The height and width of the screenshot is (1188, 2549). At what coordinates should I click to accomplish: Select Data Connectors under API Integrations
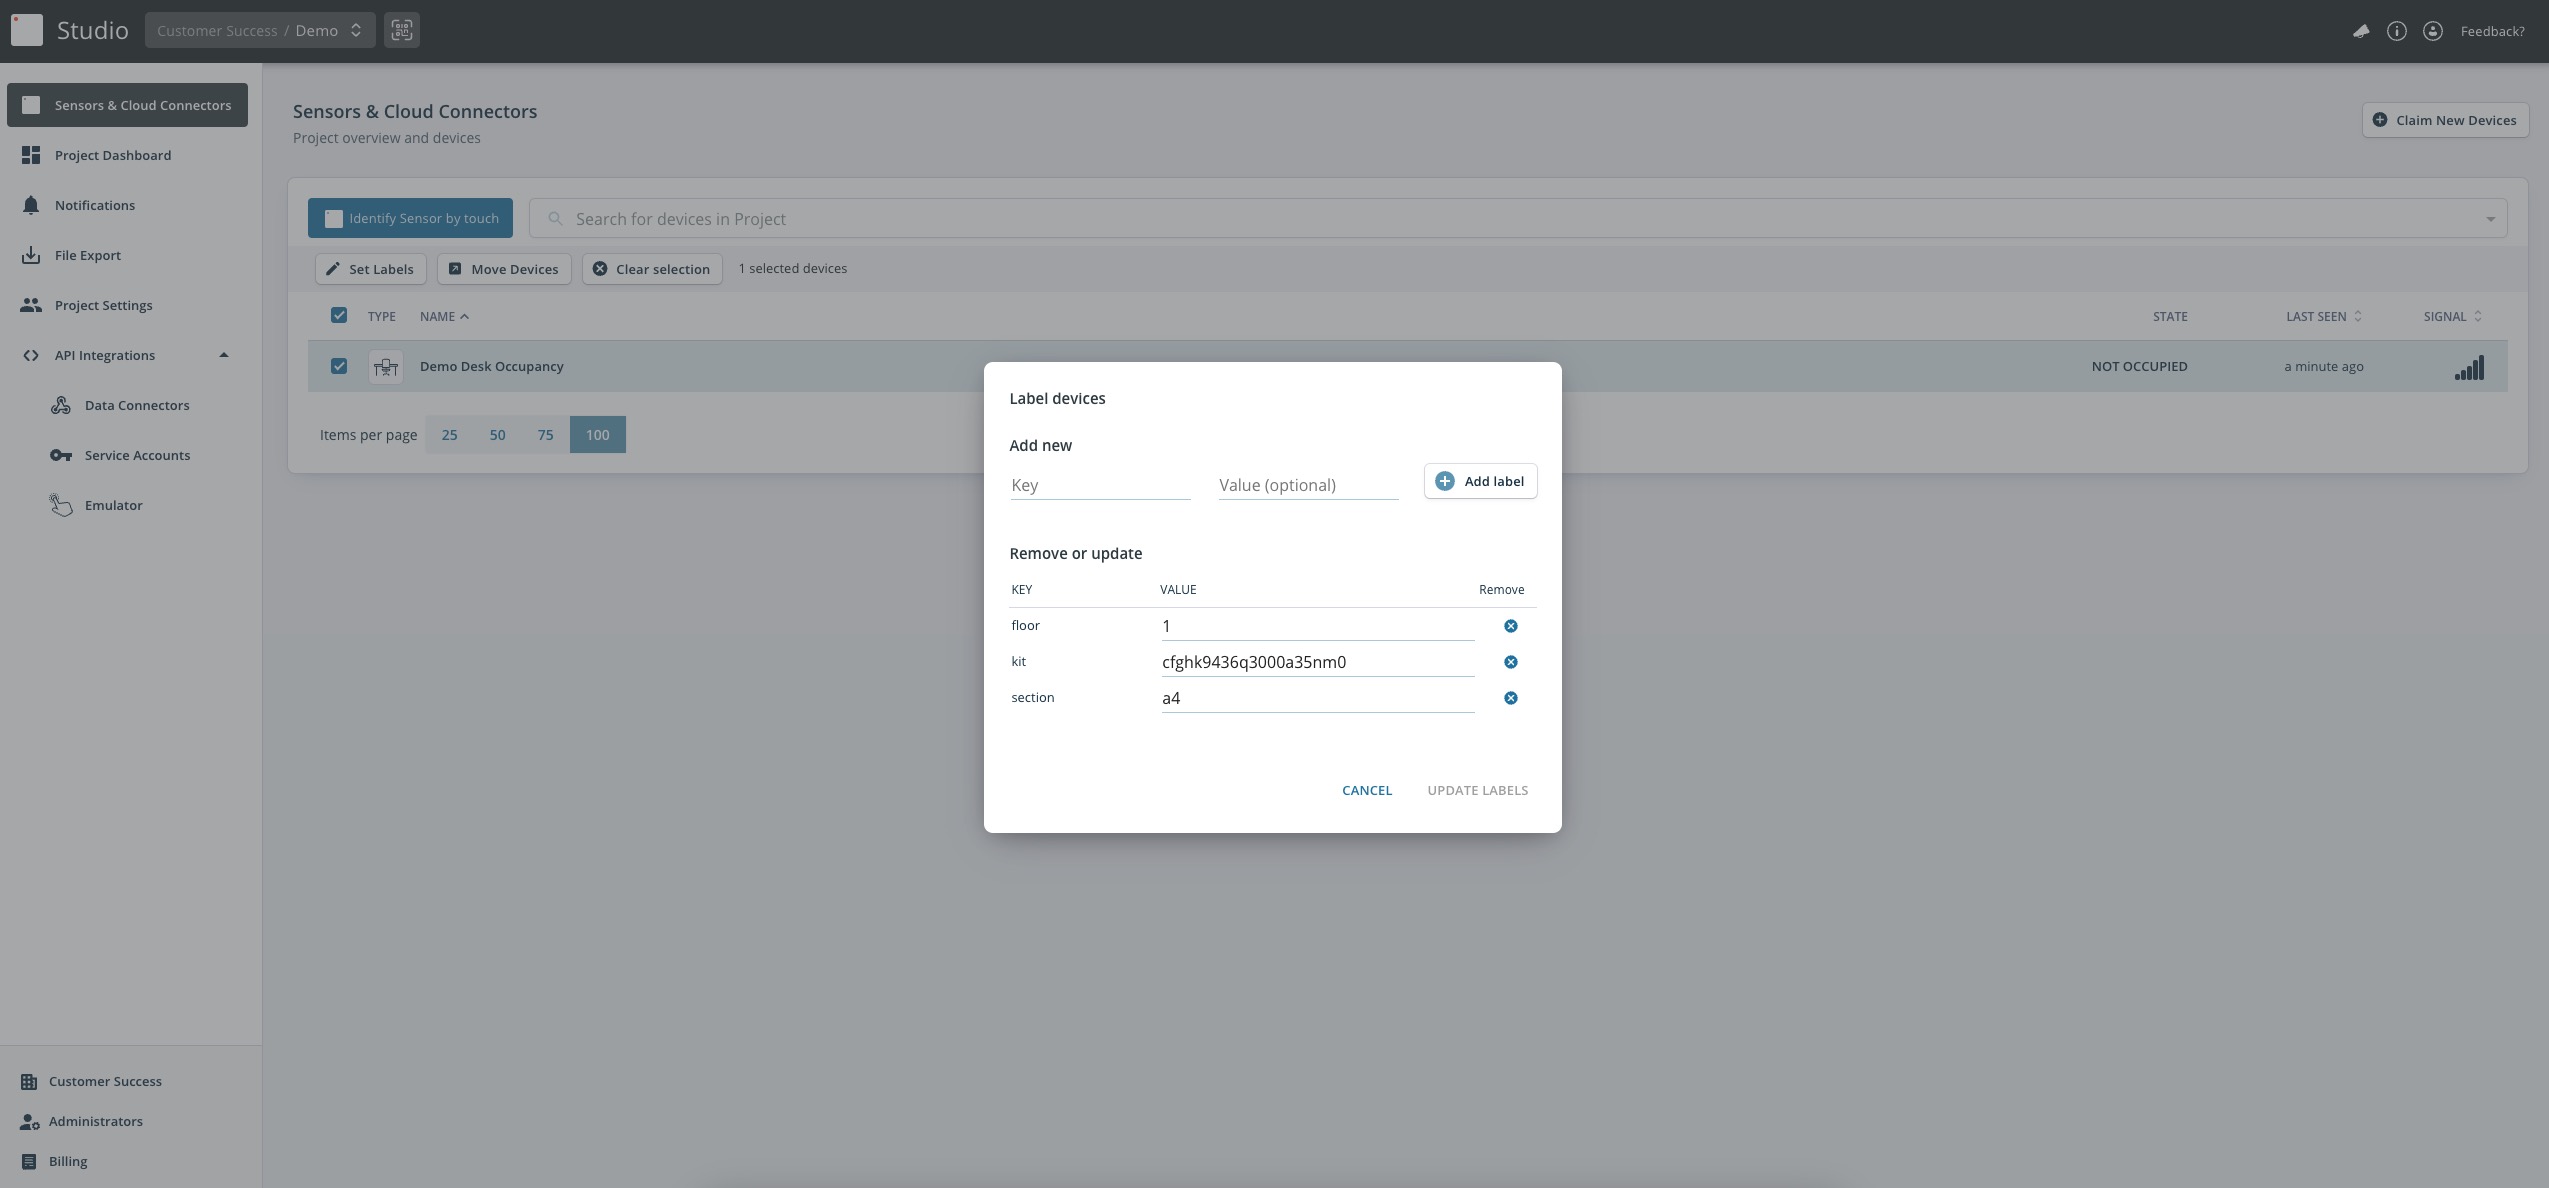coord(136,405)
